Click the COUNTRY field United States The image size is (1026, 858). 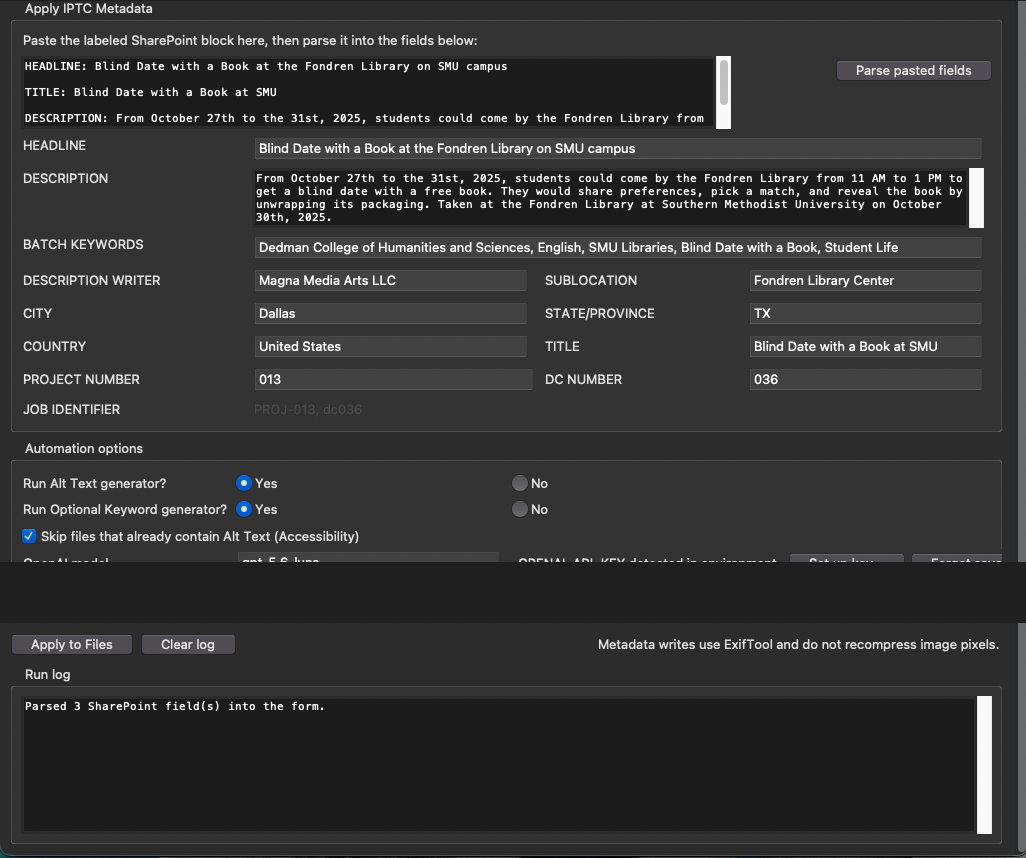pyautogui.click(x=391, y=346)
